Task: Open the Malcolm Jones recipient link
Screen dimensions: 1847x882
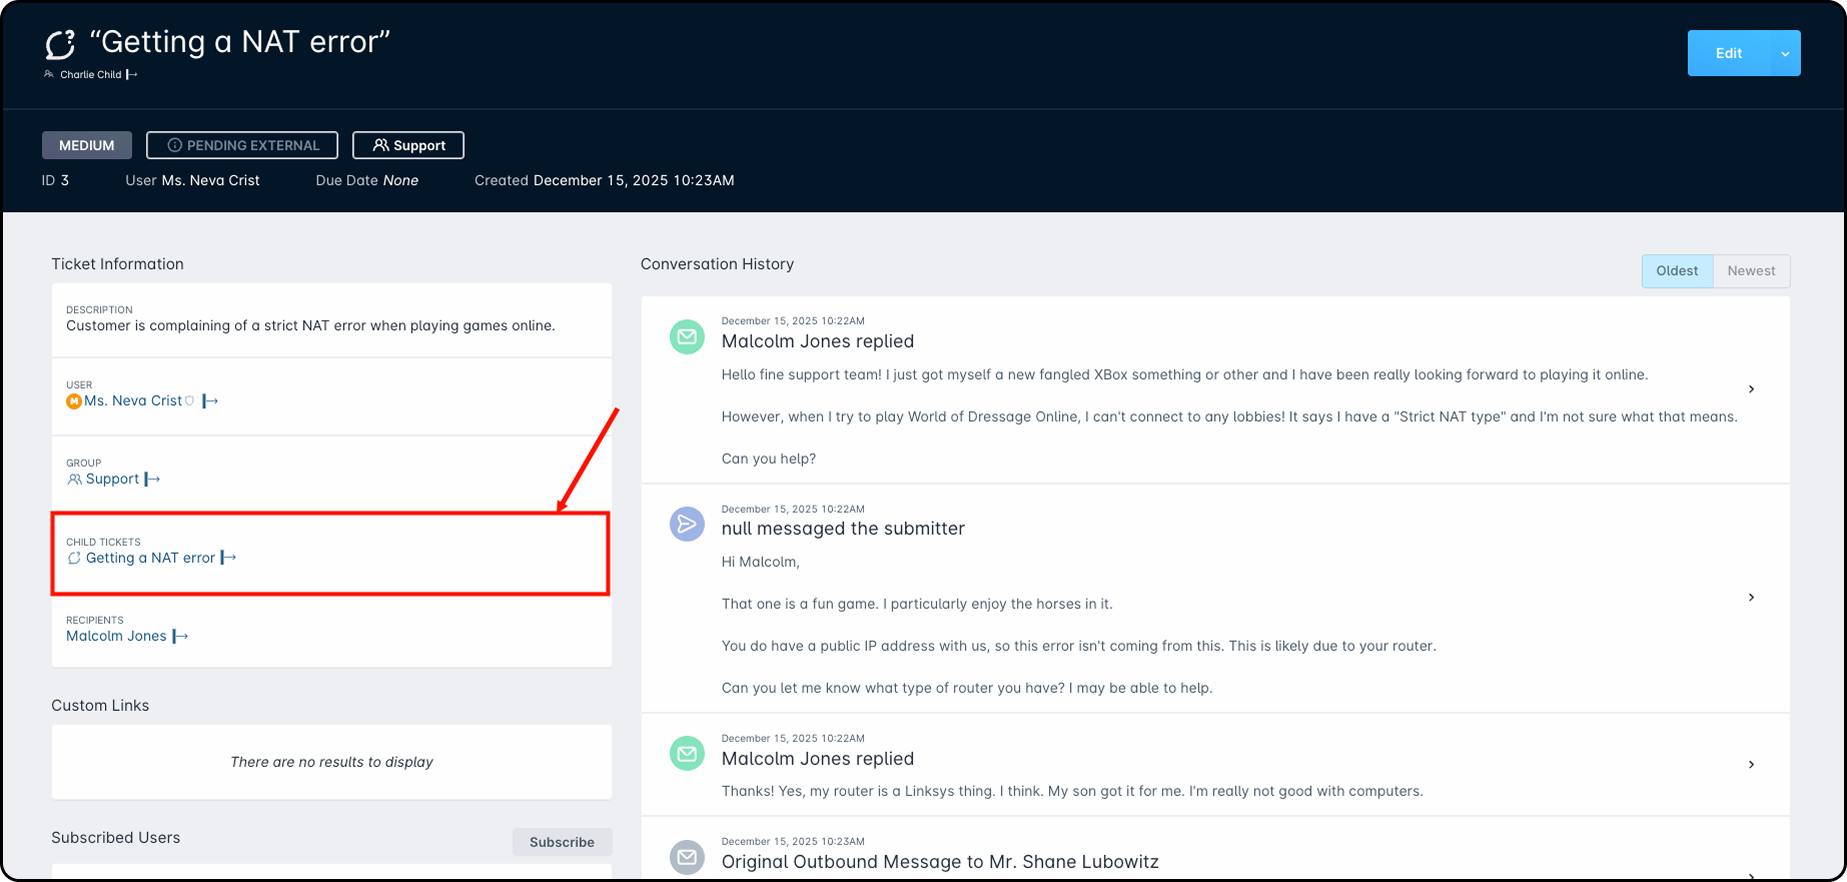Action: point(116,636)
